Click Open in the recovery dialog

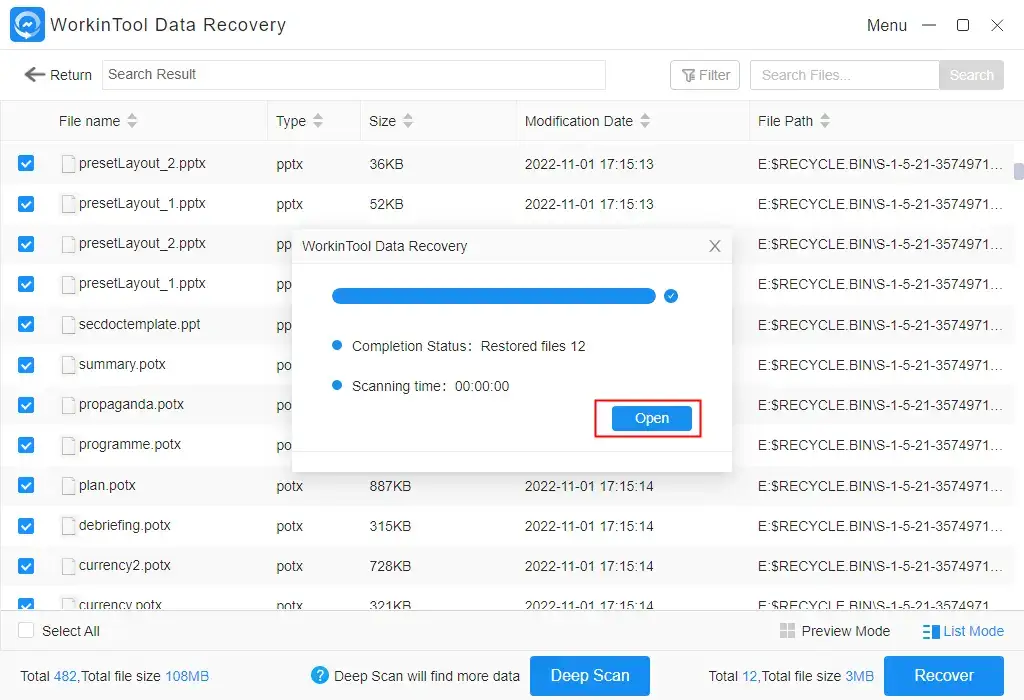tap(651, 418)
